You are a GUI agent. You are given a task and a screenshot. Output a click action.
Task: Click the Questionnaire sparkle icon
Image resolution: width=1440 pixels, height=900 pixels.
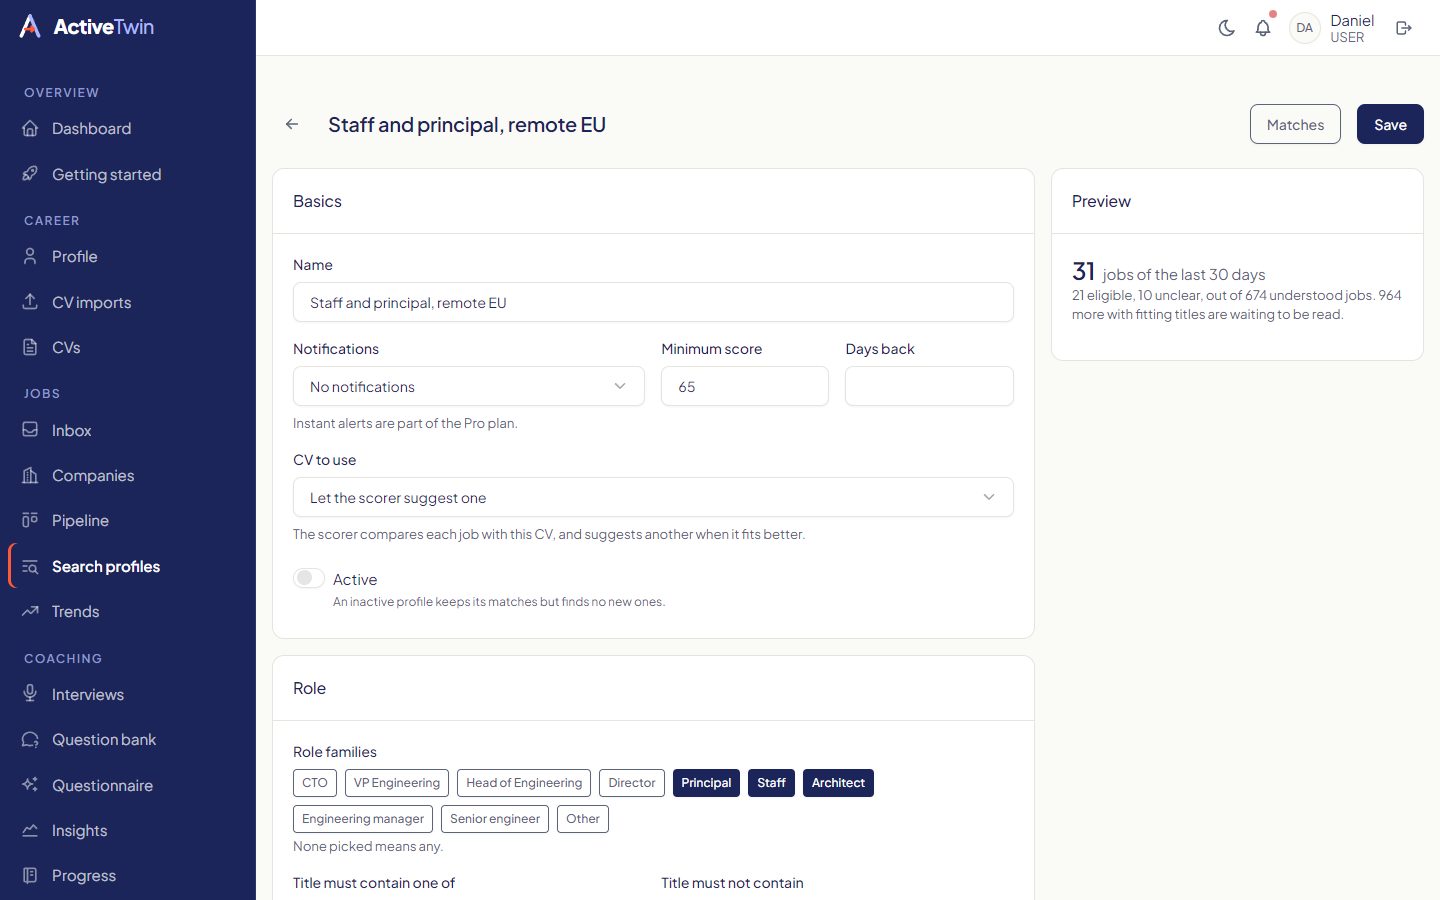click(x=30, y=785)
